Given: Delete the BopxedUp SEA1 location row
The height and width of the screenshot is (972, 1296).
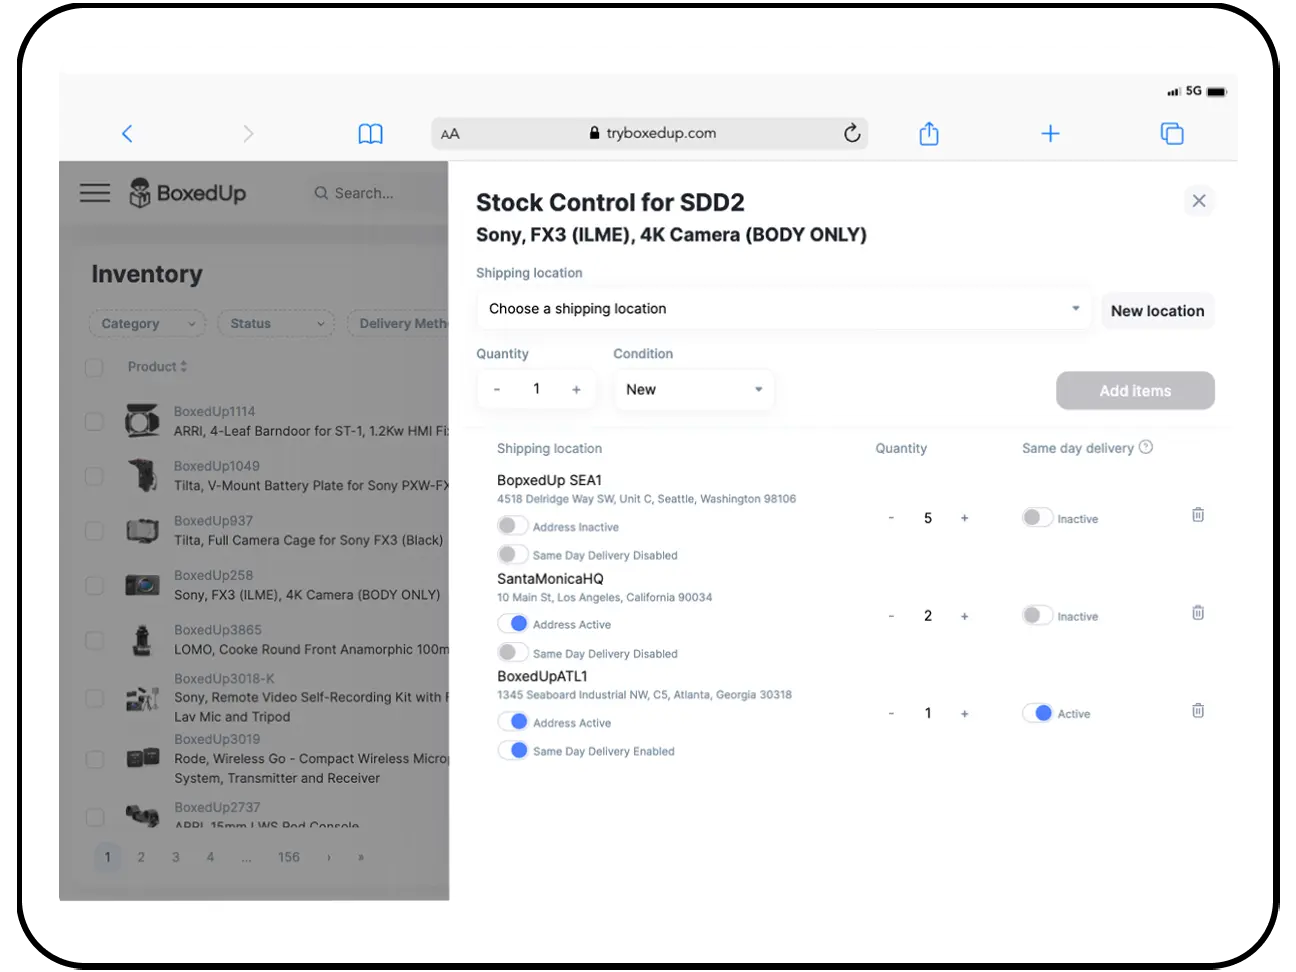Looking at the screenshot, I should point(1197,515).
